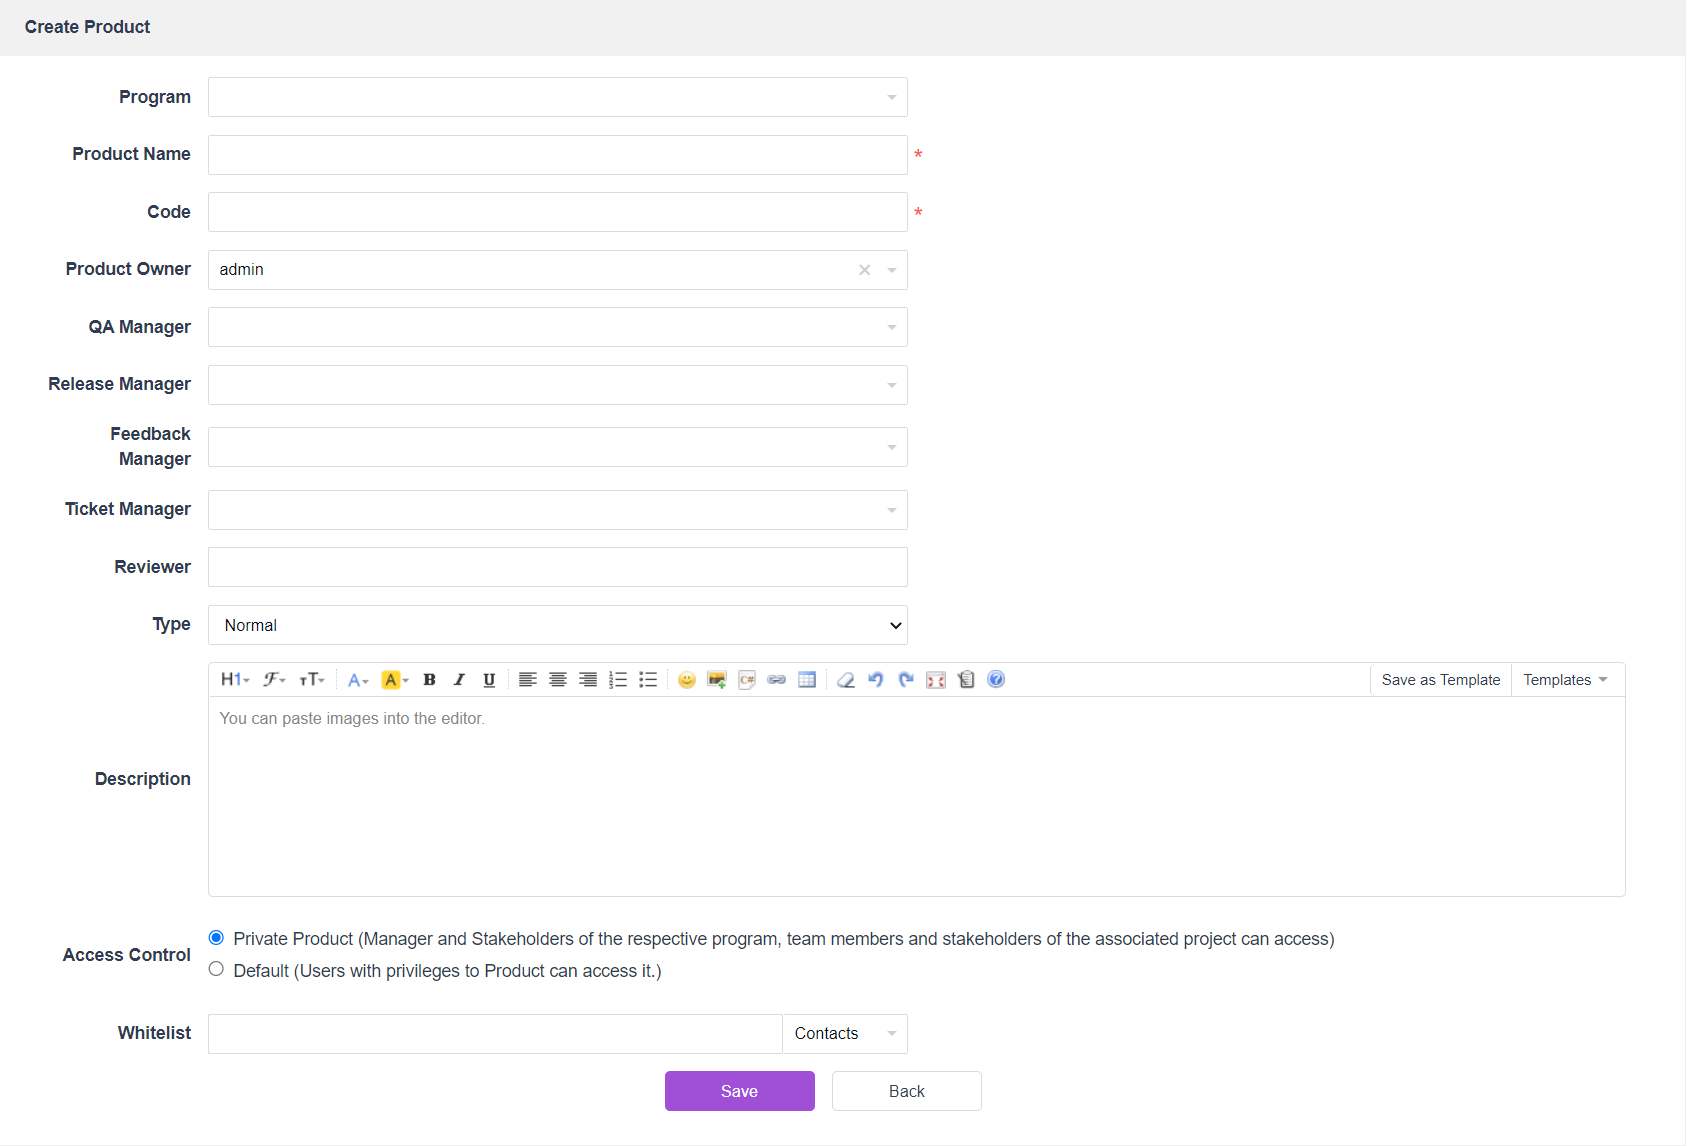Click the undo arrow icon
Viewport: 1687px width, 1146px height.
[x=876, y=680]
